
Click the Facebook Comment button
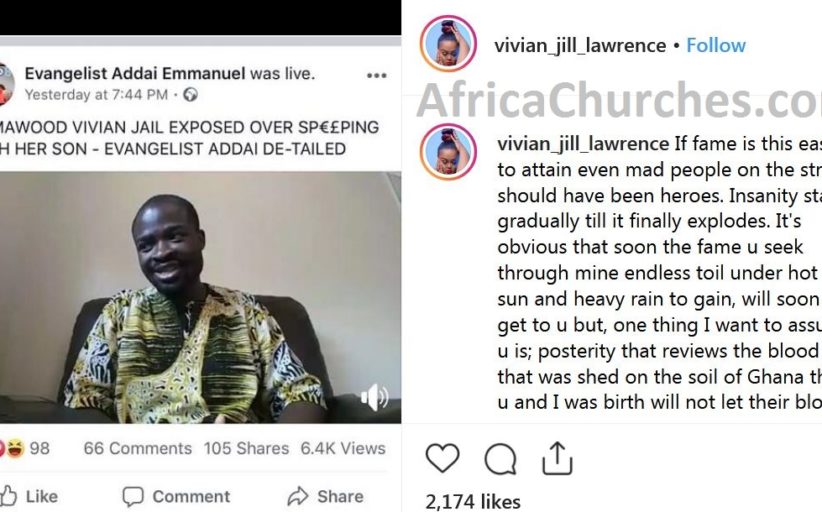[176, 496]
